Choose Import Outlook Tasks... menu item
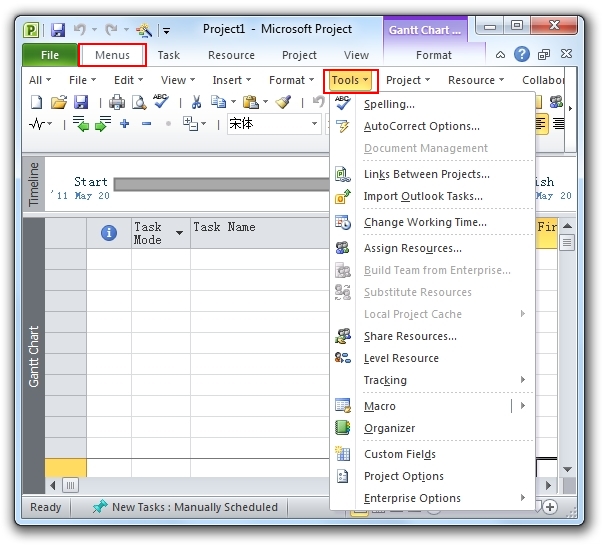The height and width of the screenshot is (547, 607). 433,196
